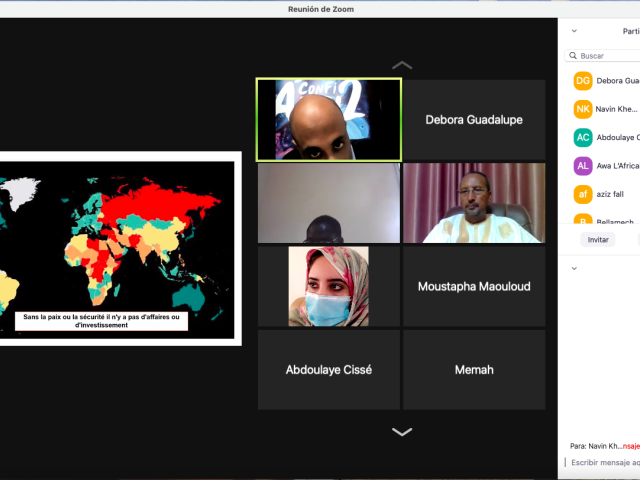
Task: Click the Reunión de Zoom window title
Action: 321,9
